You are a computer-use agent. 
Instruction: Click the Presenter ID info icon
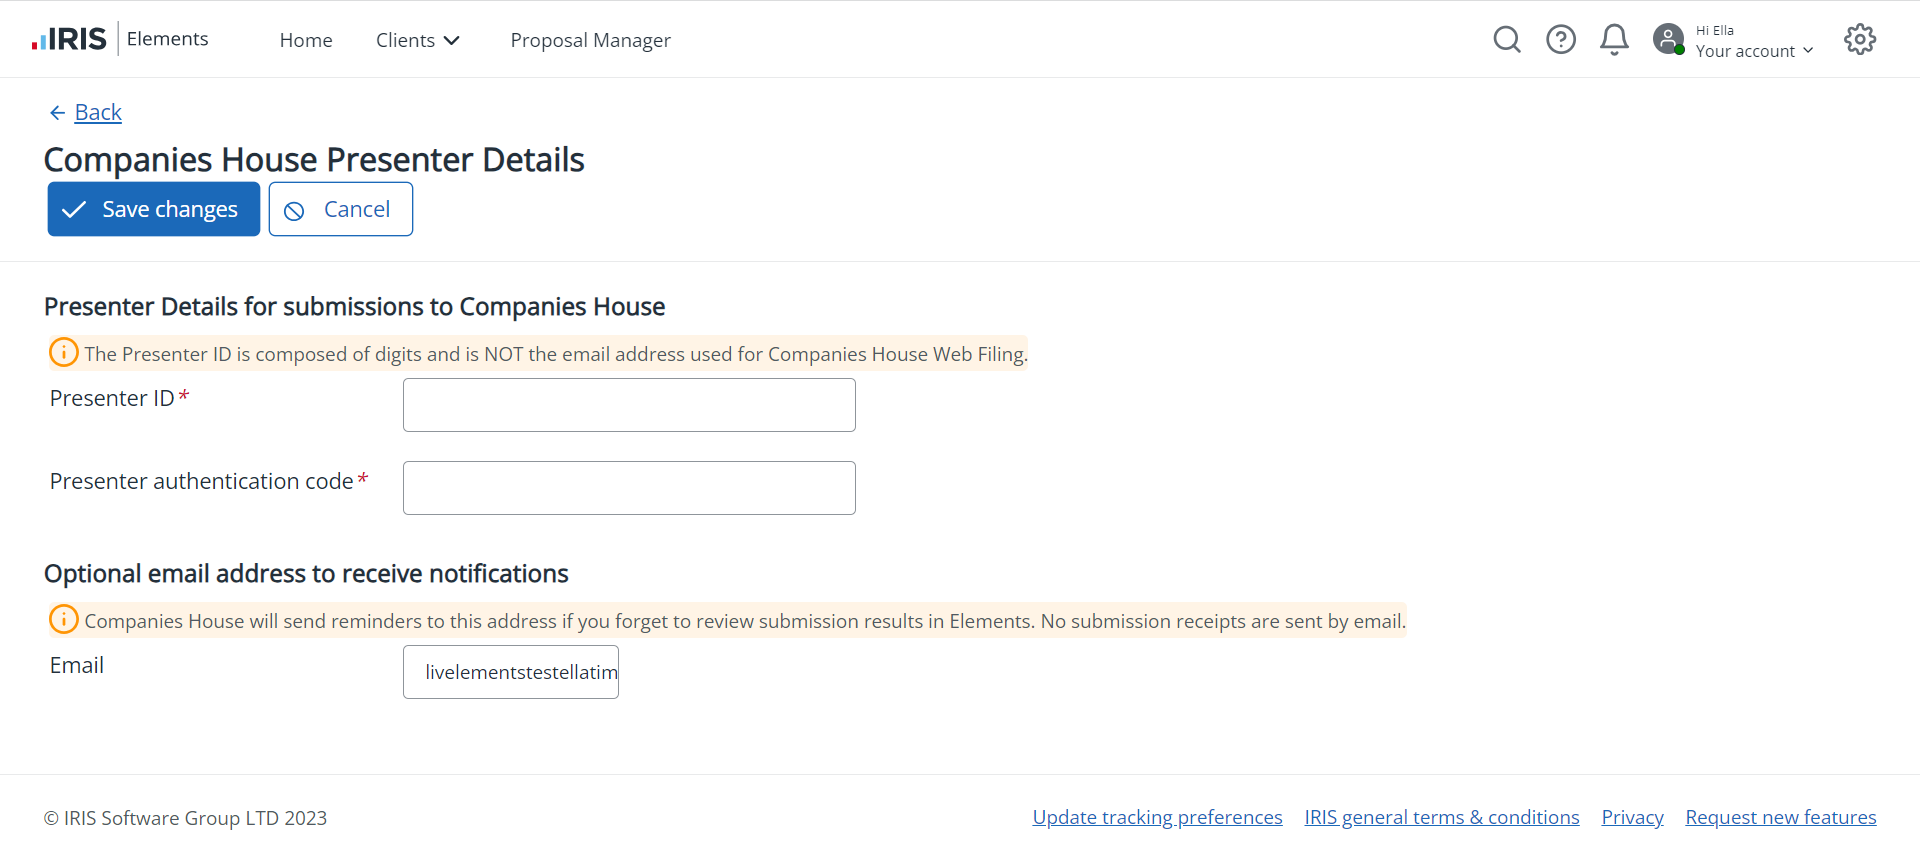(64, 353)
